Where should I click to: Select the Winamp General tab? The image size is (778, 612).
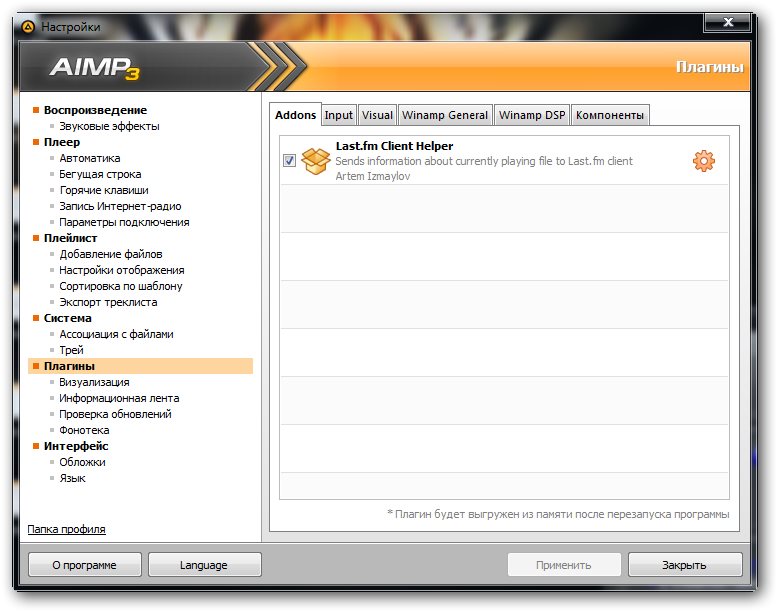[x=445, y=115]
